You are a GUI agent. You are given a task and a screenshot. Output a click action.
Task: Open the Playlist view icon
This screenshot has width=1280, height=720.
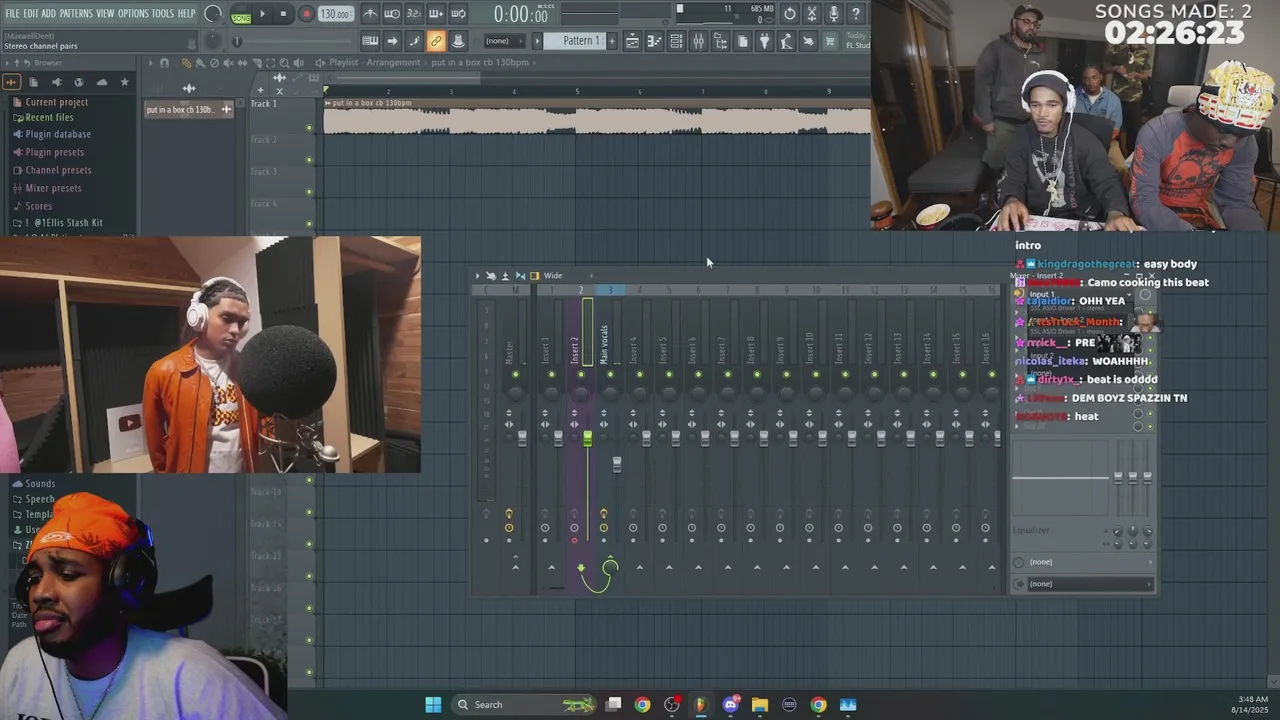pyautogui.click(x=632, y=41)
